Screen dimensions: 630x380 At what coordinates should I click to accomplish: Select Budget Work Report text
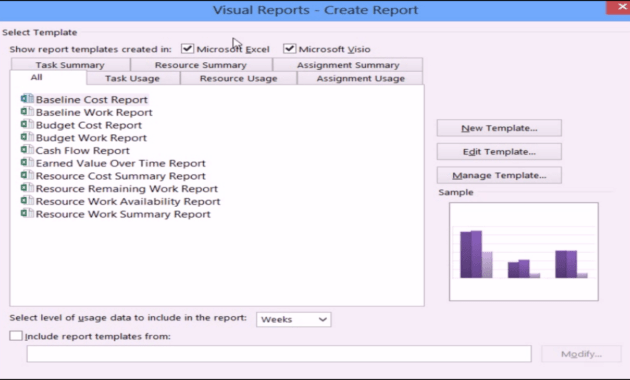(91, 138)
